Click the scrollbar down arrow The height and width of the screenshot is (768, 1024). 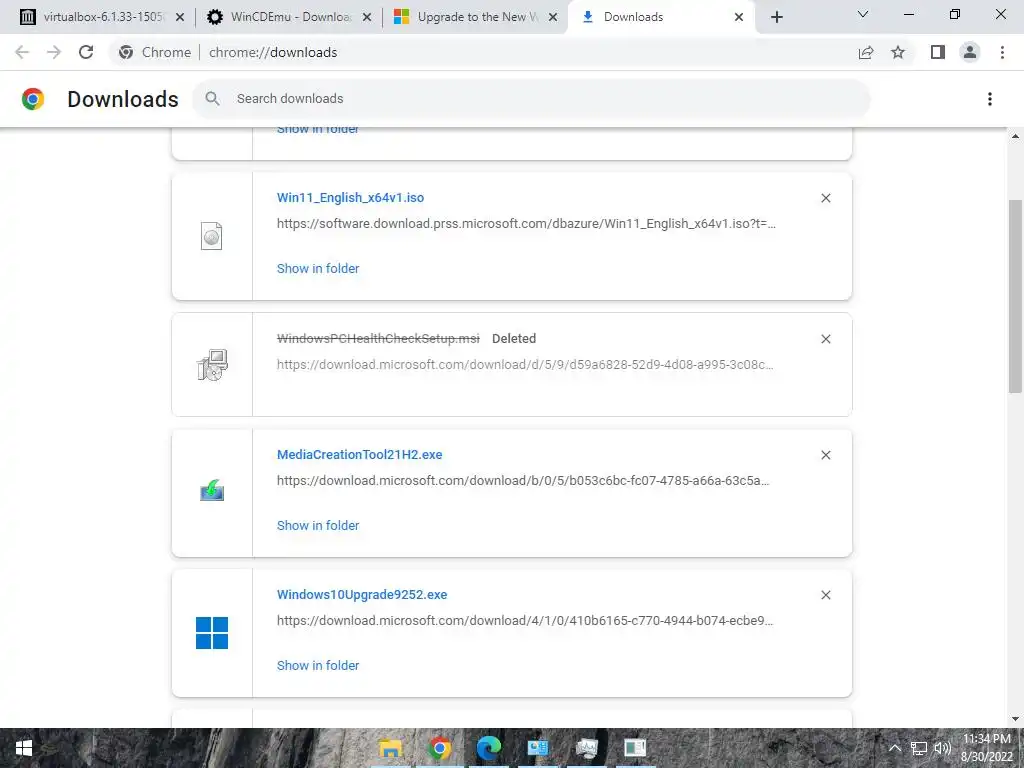[x=1015, y=719]
